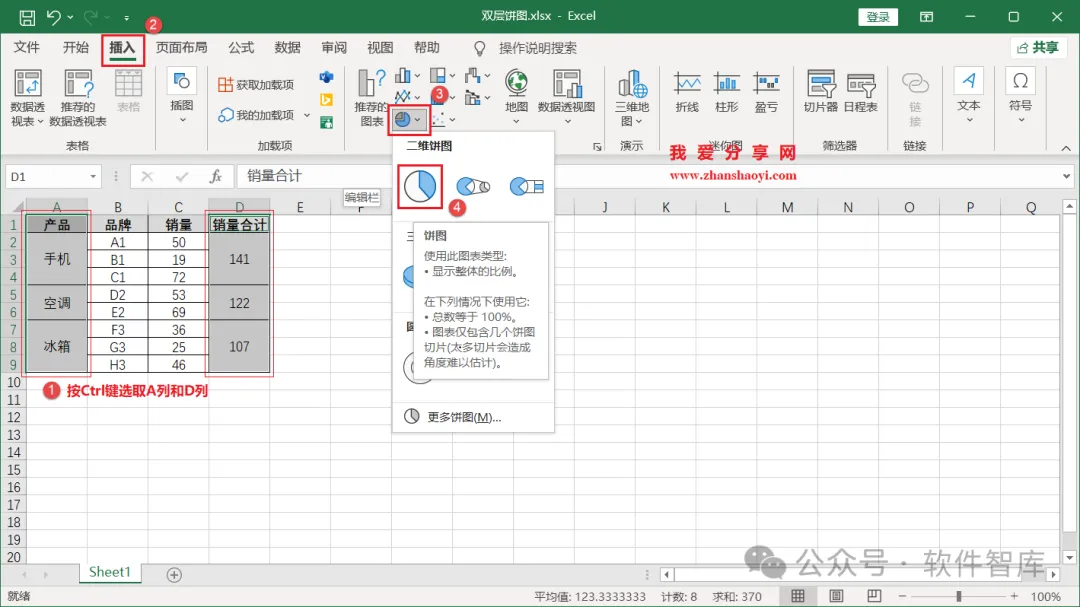1080x607 pixels.
Task: Switch to Page Break Preview view
Action: (x=874, y=596)
